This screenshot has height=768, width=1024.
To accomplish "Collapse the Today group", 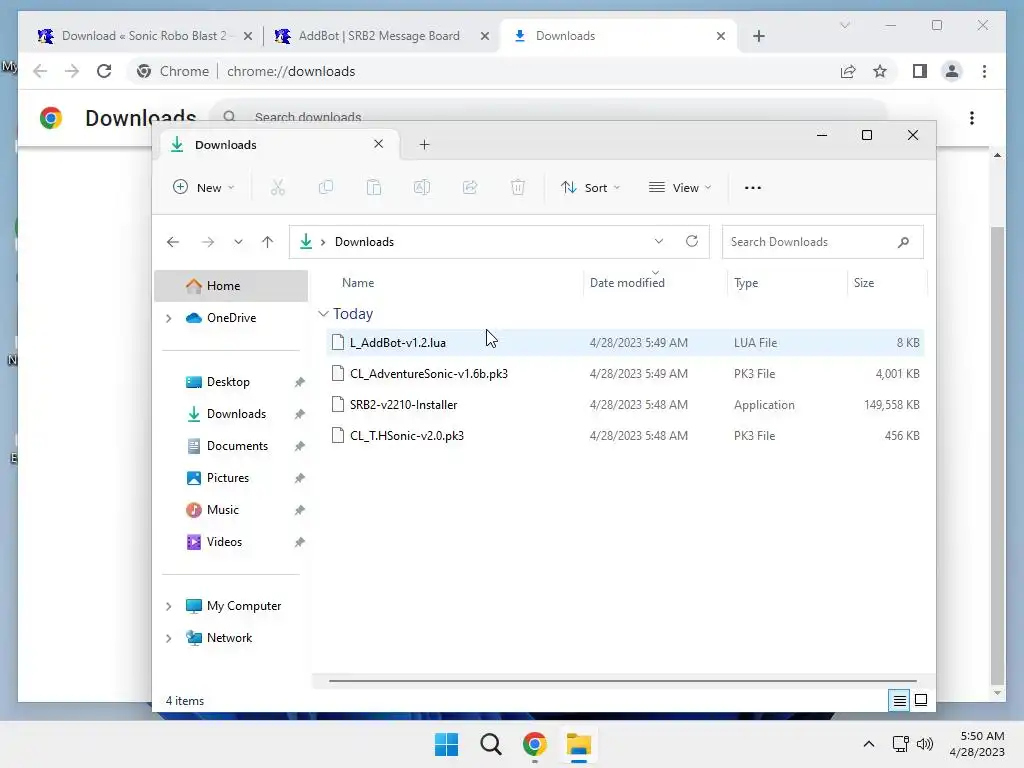I will click(323, 314).
